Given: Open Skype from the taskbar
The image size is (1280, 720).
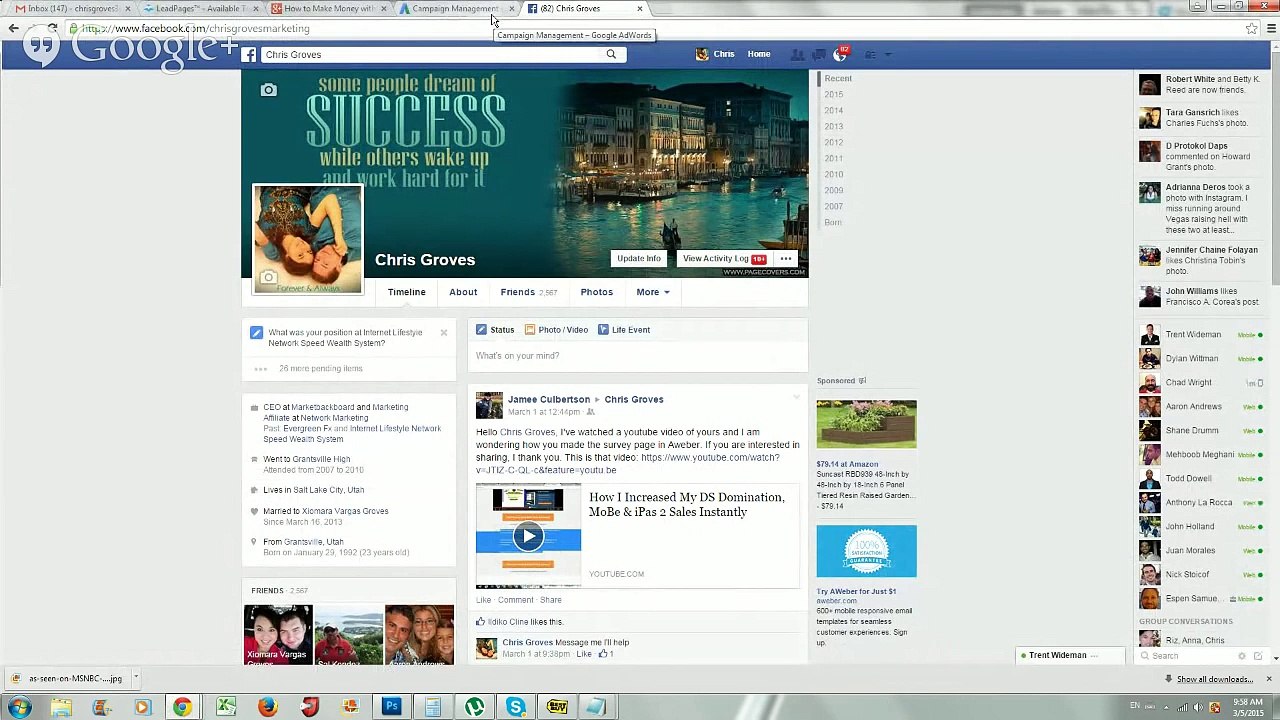Looking at the screenshot, I should (515, 707).
